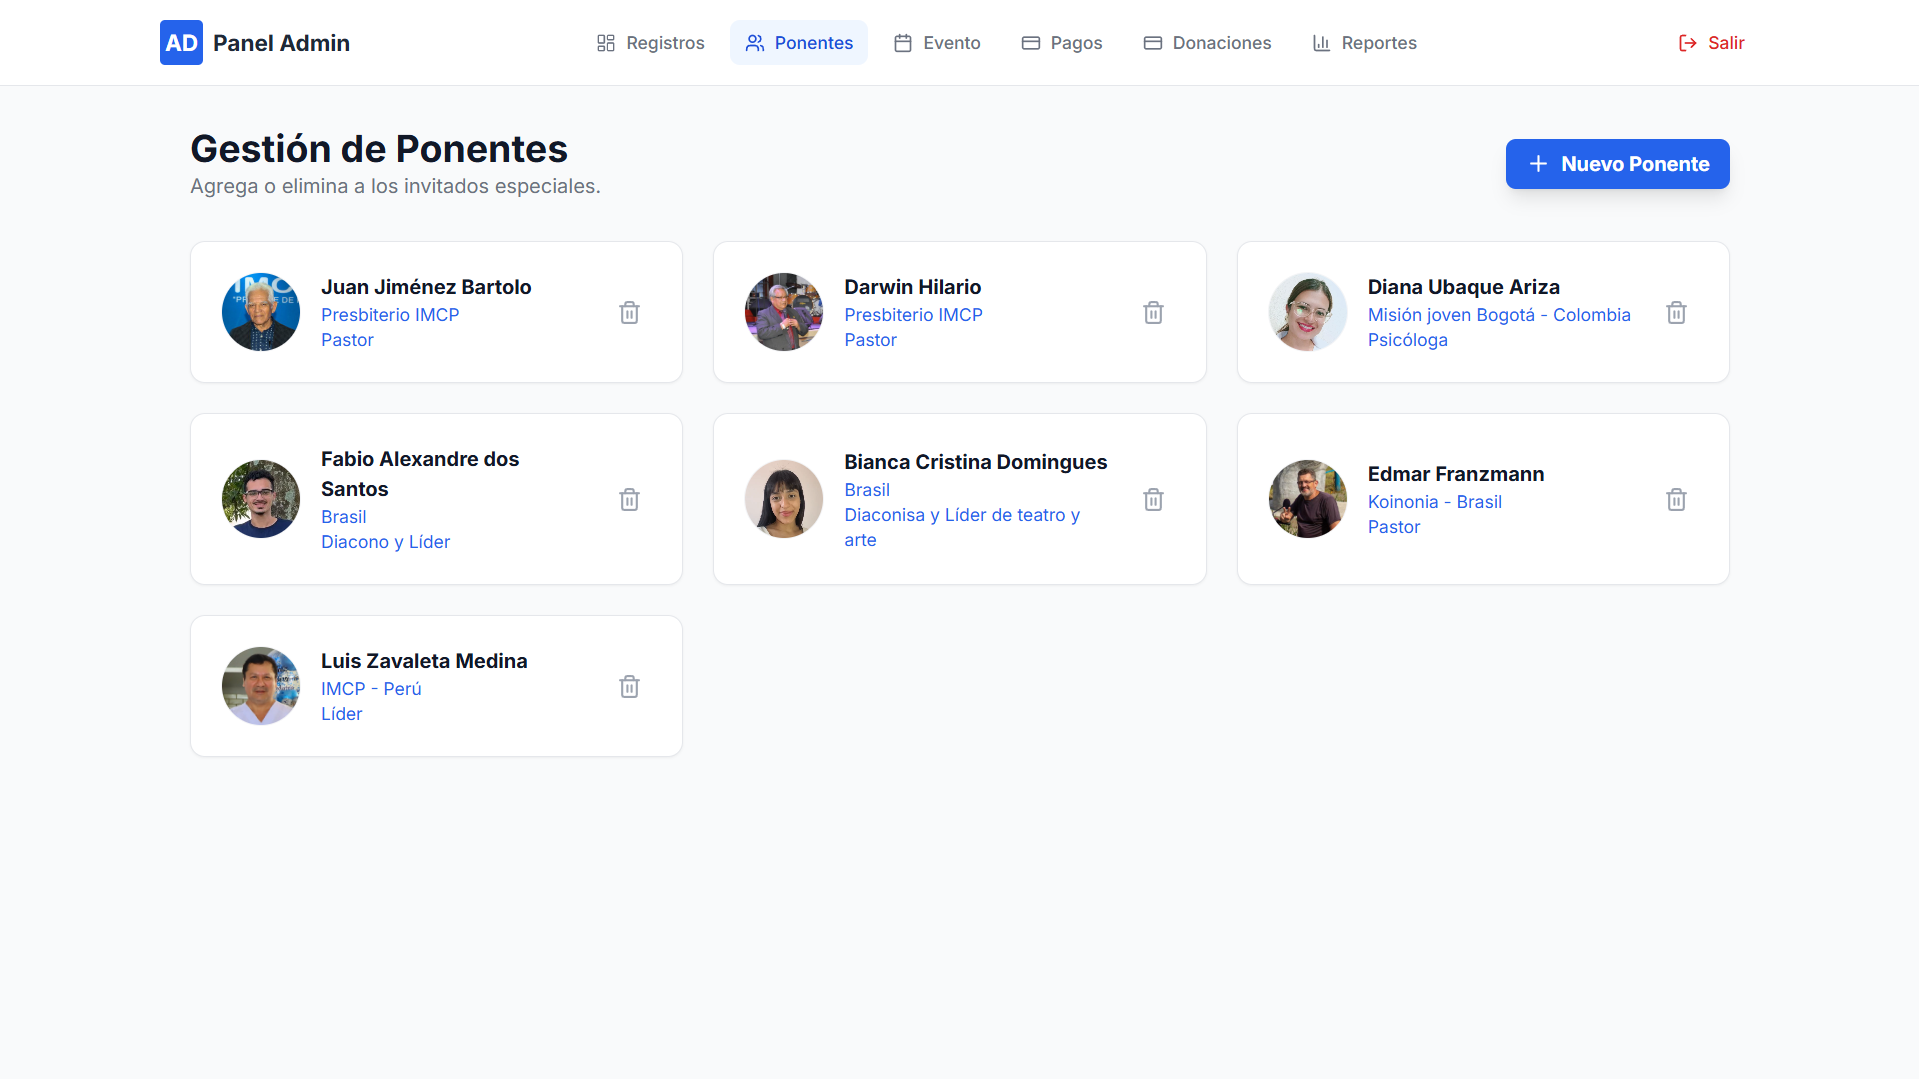
Task: Click Edmar Franzmann's profile picture
Action: (1307, 499)
